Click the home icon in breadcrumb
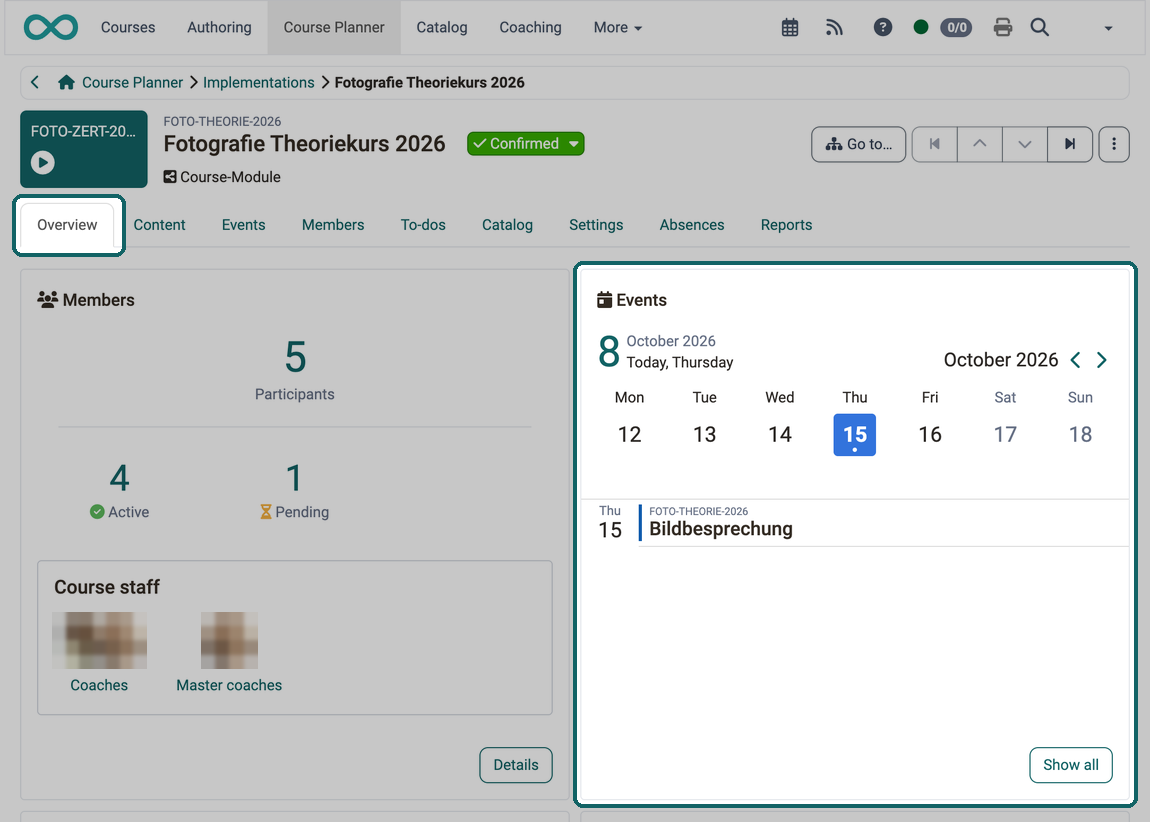The height and width of the screenshot is (822, 1150). (66, 82)
